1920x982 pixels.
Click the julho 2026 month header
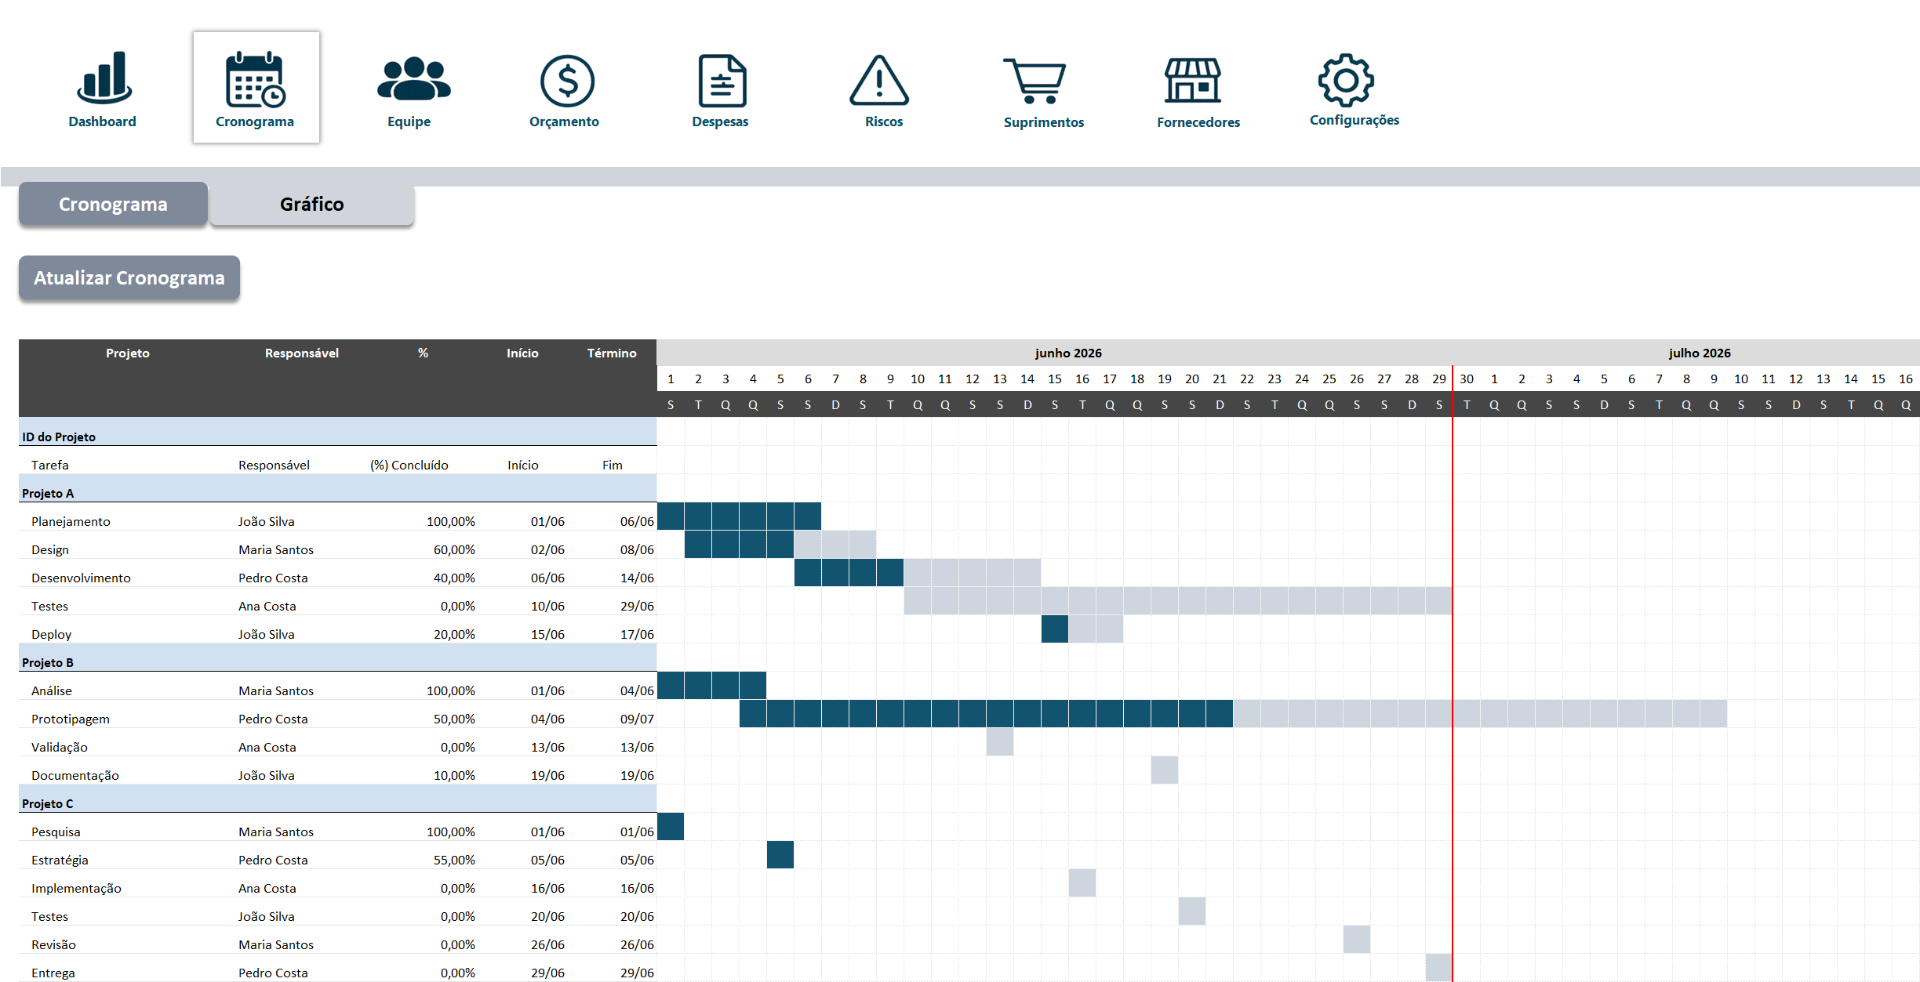[1699, 353]
